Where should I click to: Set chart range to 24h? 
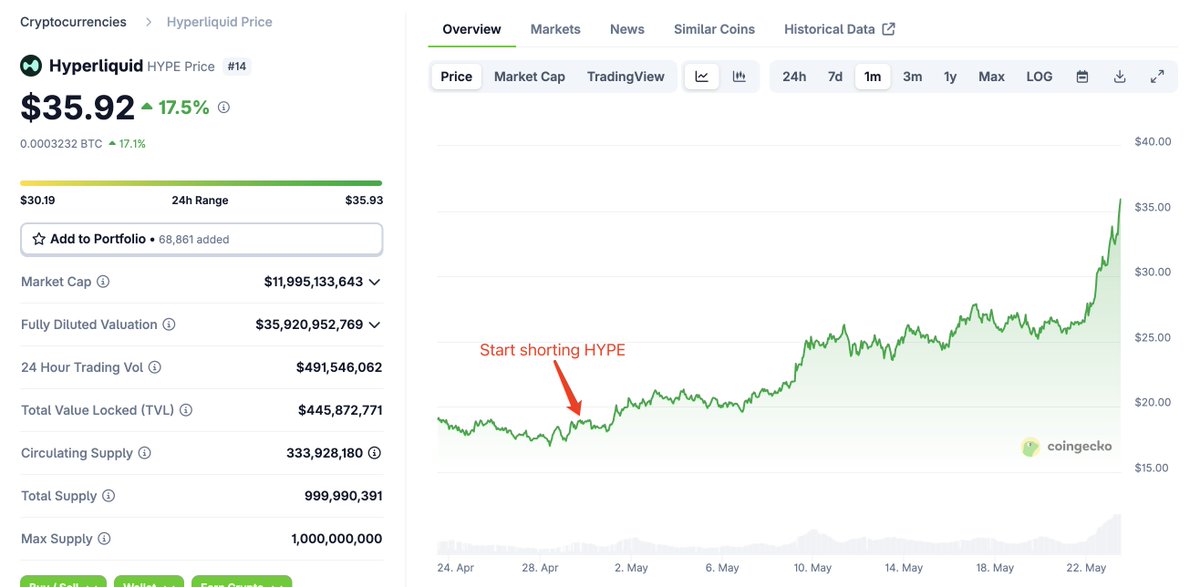pyautogui.click(x=794, y=76)
